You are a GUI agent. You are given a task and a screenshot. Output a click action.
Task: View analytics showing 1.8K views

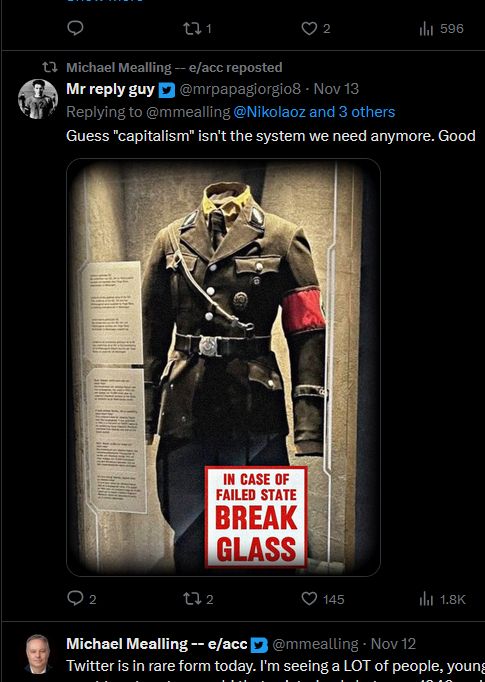[442, 599]
